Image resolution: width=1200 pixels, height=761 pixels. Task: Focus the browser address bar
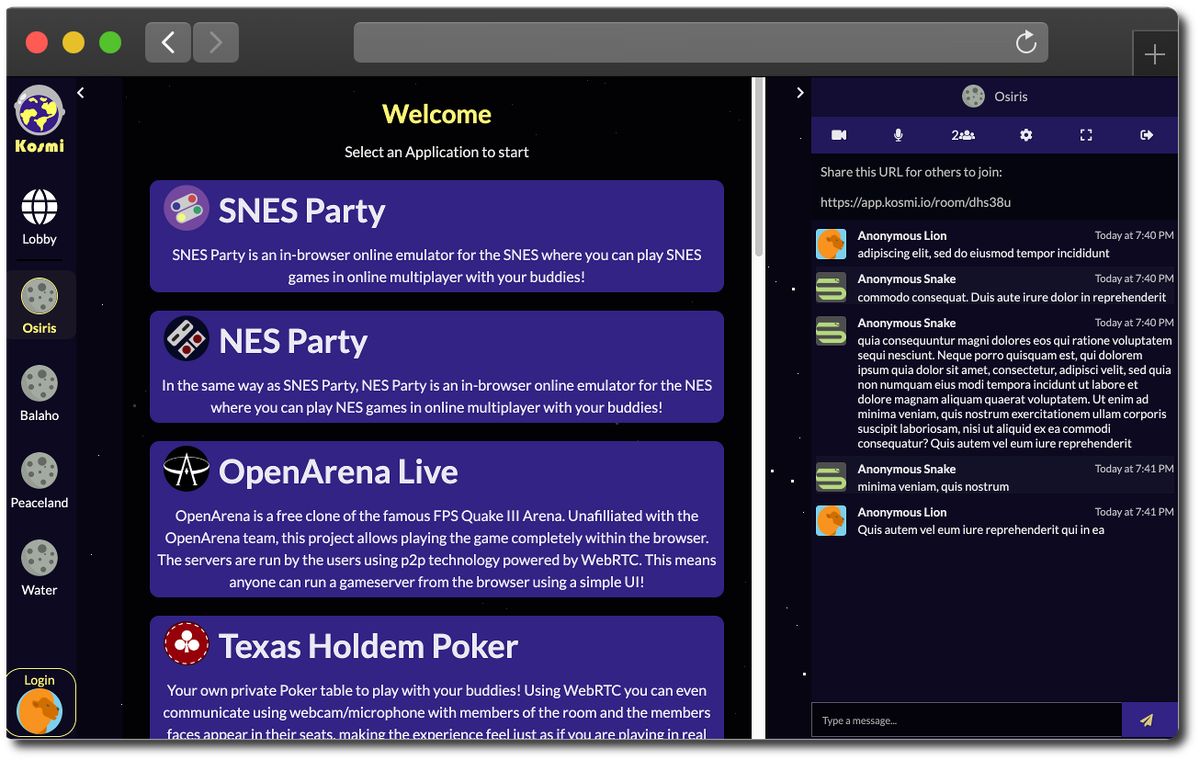[700, 42]
